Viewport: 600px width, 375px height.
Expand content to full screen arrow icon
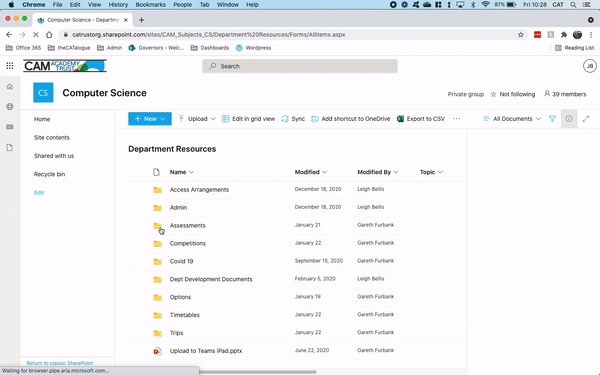click(x=586, y=119)
